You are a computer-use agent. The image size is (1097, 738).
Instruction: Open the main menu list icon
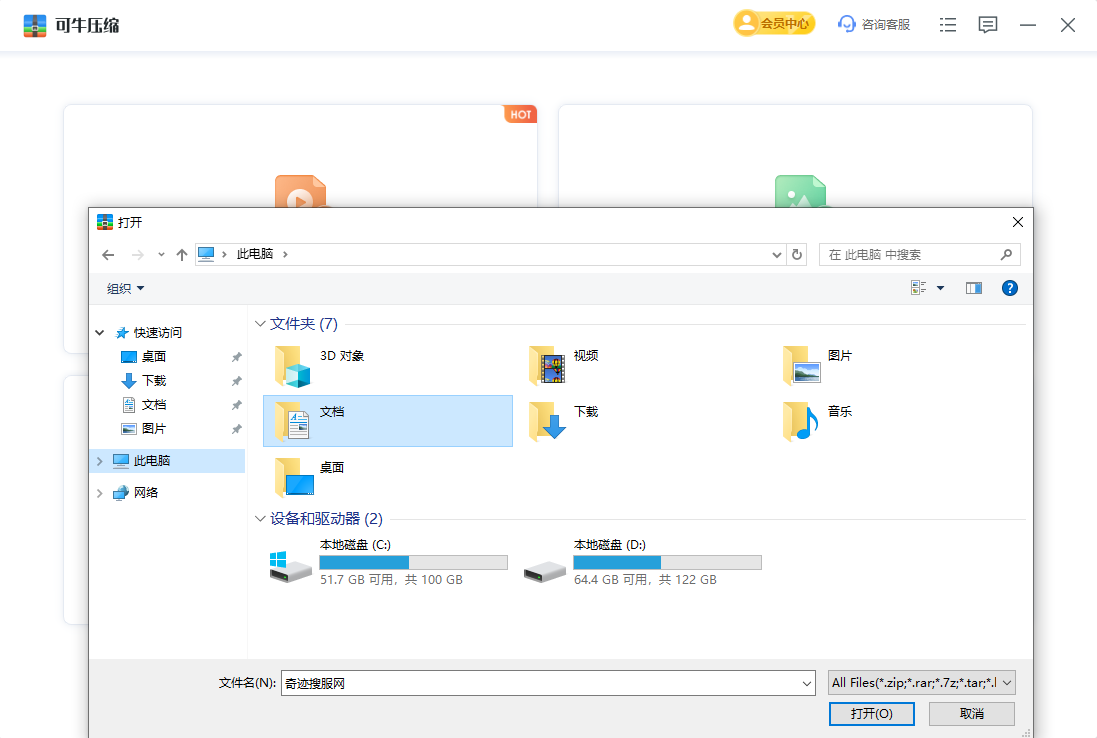point(947,25)
